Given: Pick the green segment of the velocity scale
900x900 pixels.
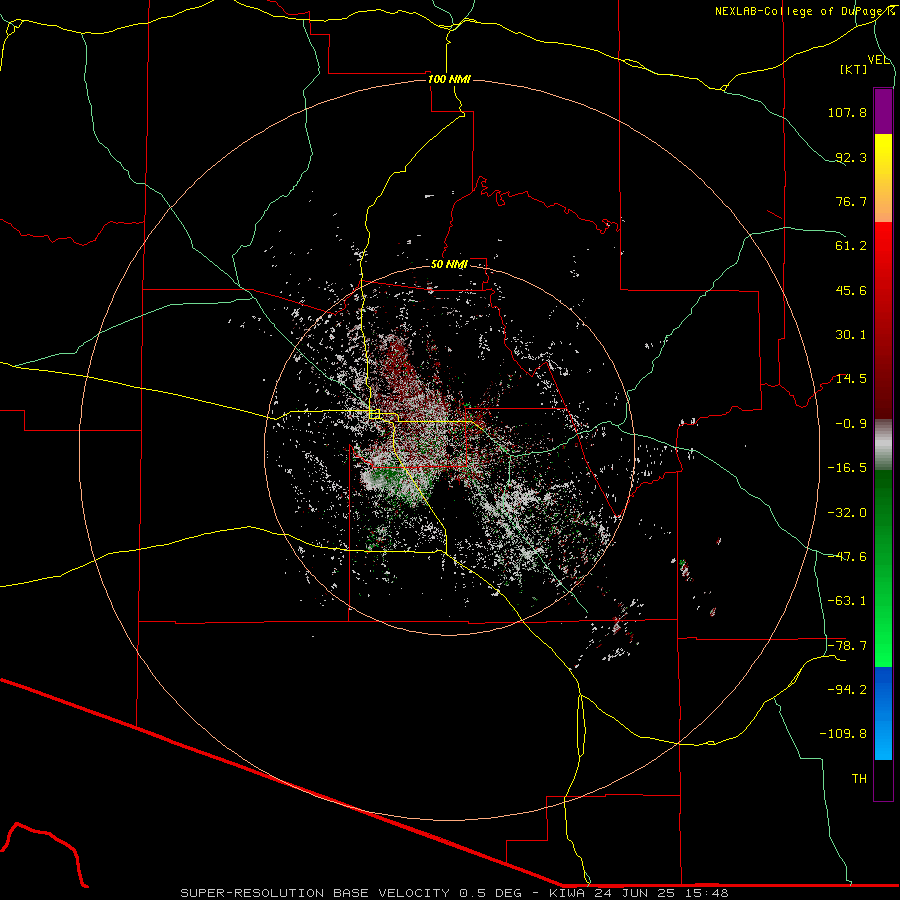Looking at the screenshot, I should (883, 568).
